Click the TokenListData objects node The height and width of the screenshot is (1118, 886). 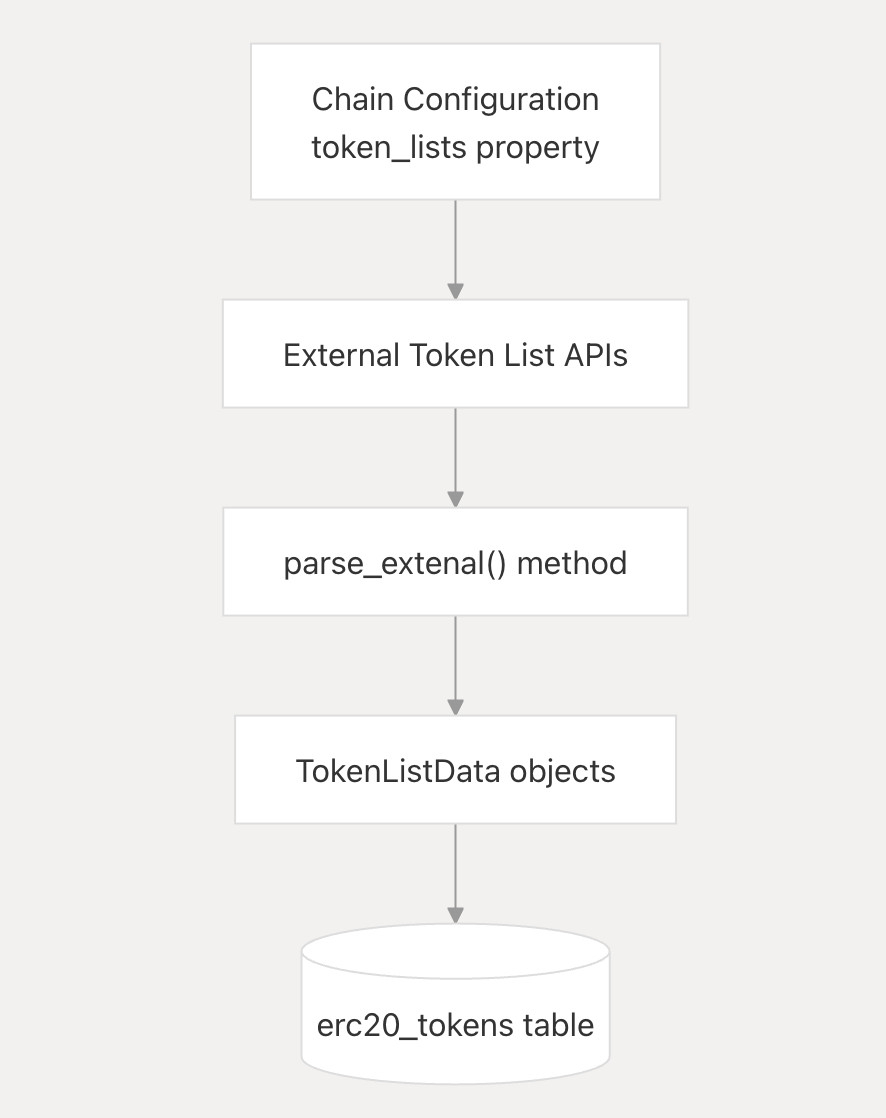[x=455, y=770]
